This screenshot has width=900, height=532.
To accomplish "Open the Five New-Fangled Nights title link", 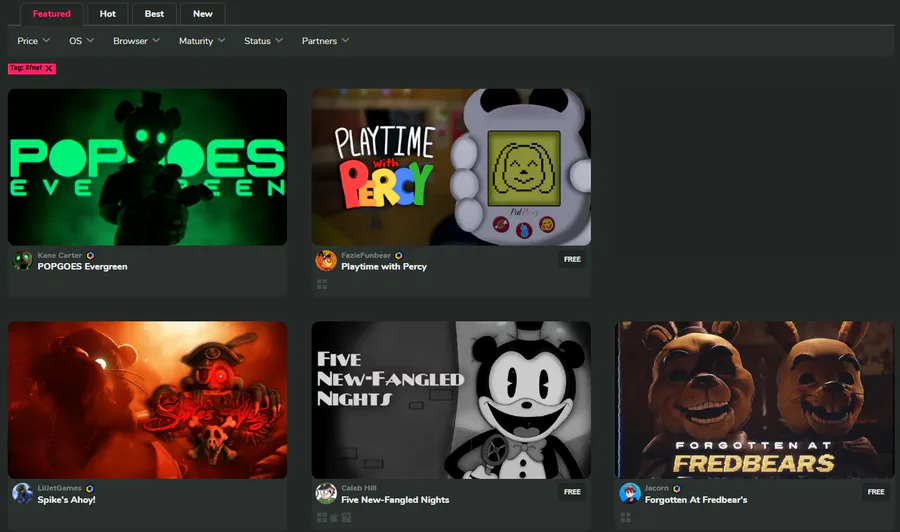I will [x=395, y=500].
